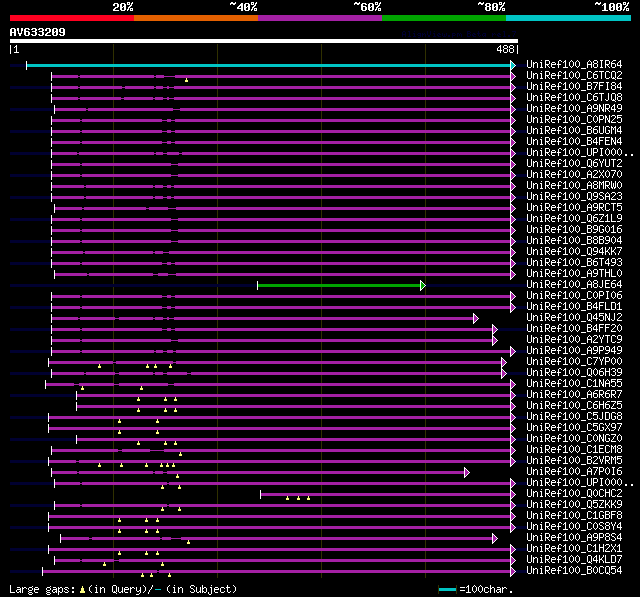Open the UniRef100_C0PN25 hit label
The height and width of the screenshot is (597, 640).
(x=574, y=120)
